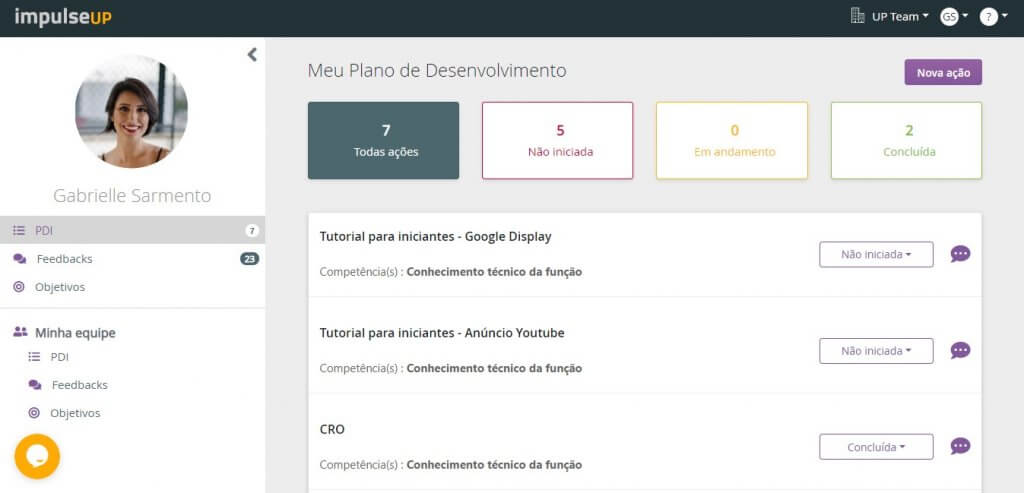
Task: Expand the Concluída status dropdown for CRO
Action: (x=876, y=447)
